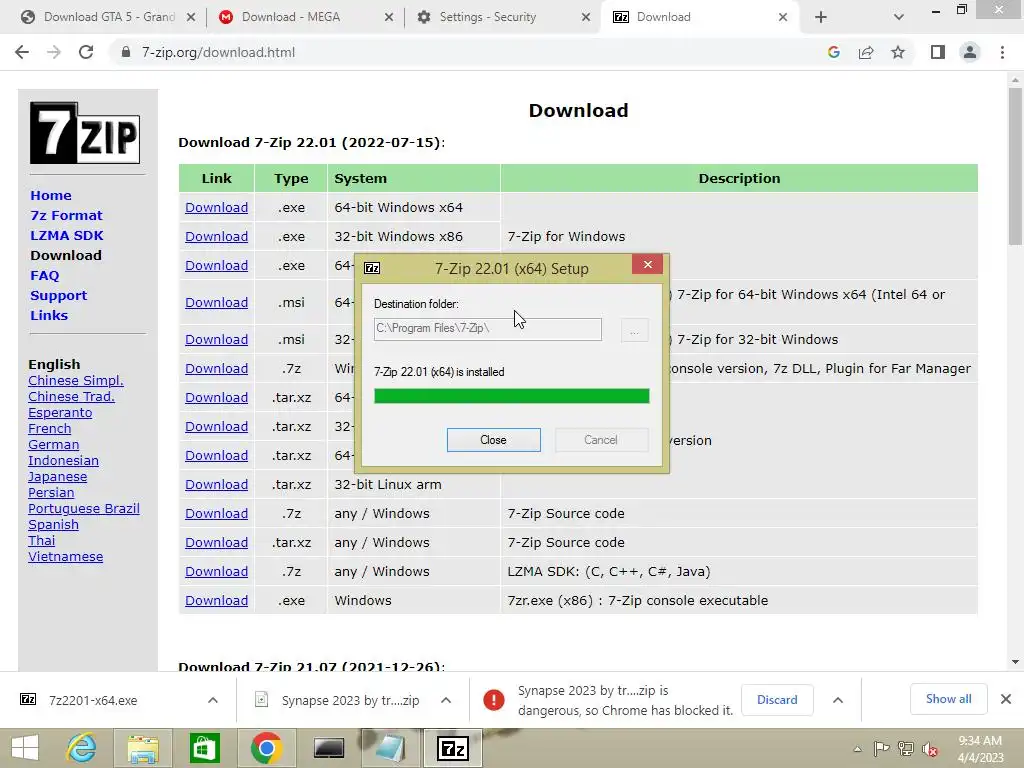The image size is (1024, 768).
Task: Open the Home sidebar link
Action: 51,195
